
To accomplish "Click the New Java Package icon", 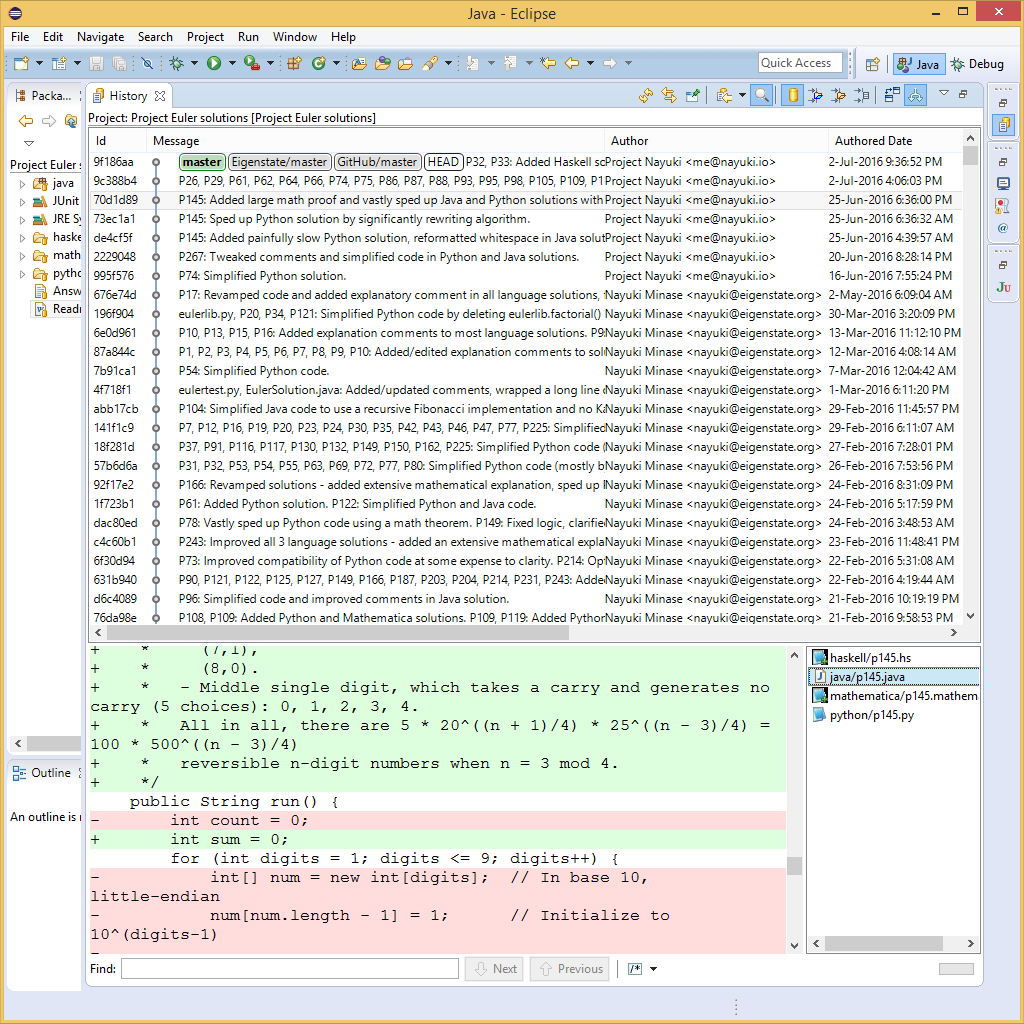I will [295, 63].
